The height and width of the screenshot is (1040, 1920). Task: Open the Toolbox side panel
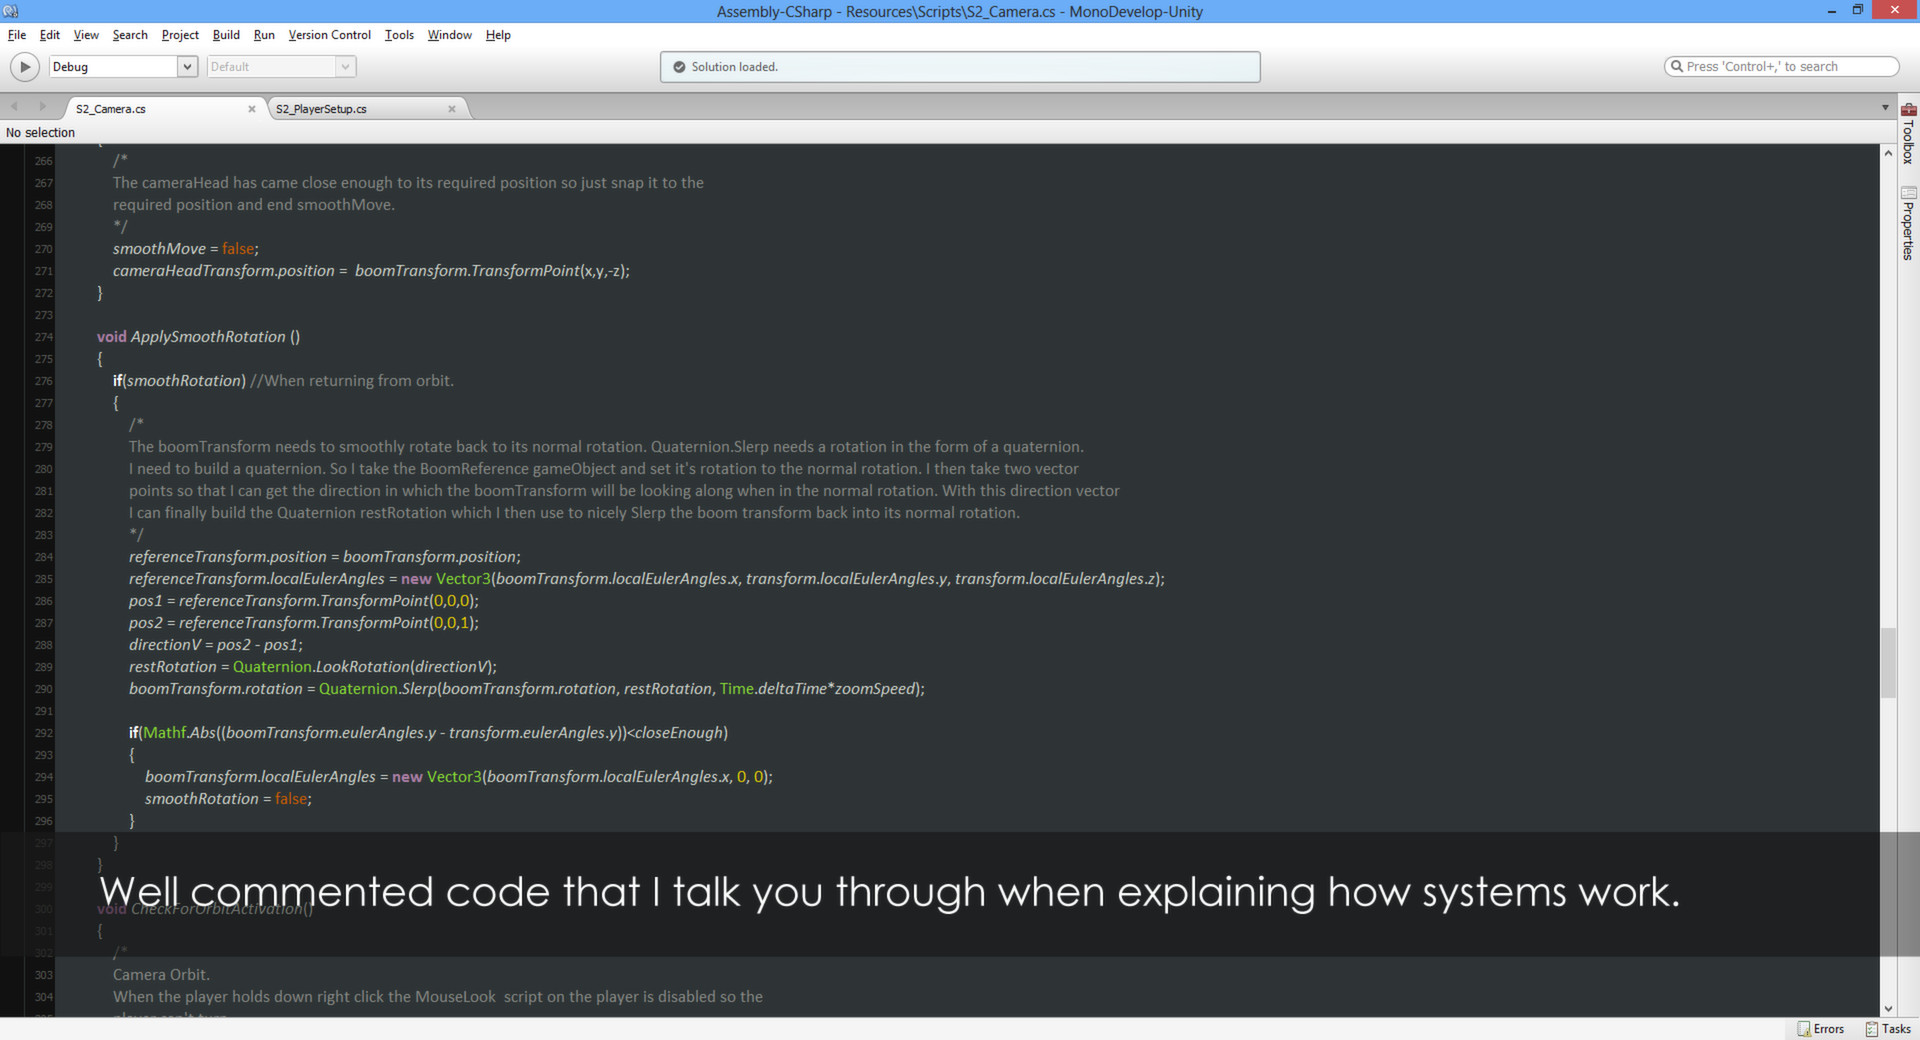pos(1908,134)
